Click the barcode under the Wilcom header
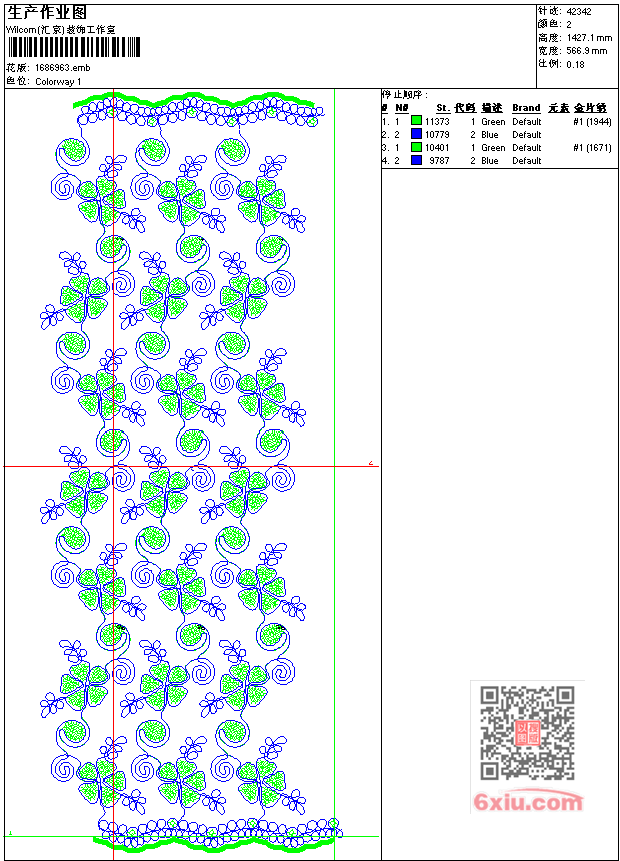Image resolution: width=620 pixels, height=861 pixels. [x=69, y=49]
